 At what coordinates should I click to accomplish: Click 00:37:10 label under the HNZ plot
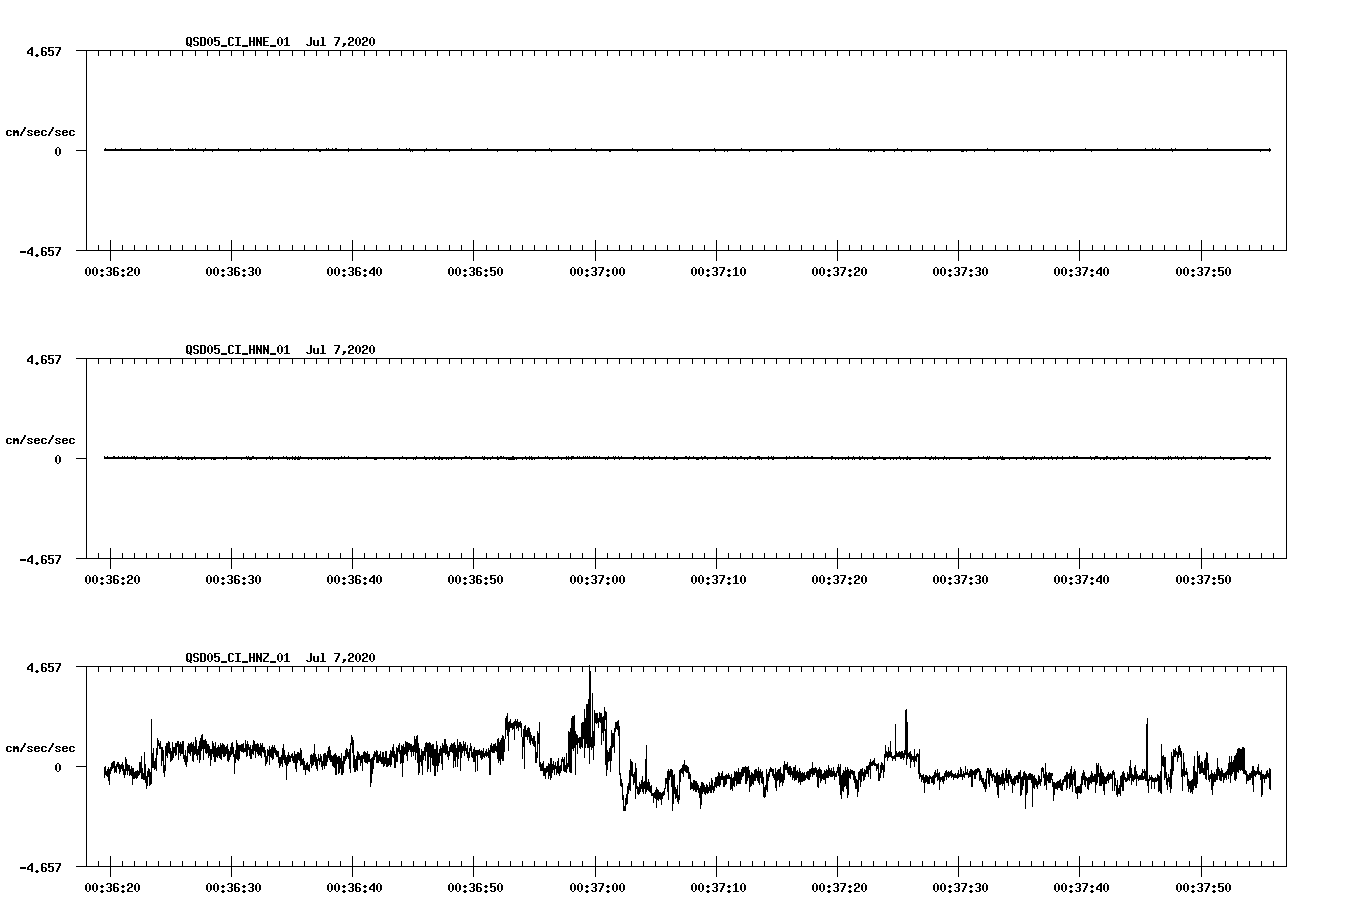[x=718, y=888]
